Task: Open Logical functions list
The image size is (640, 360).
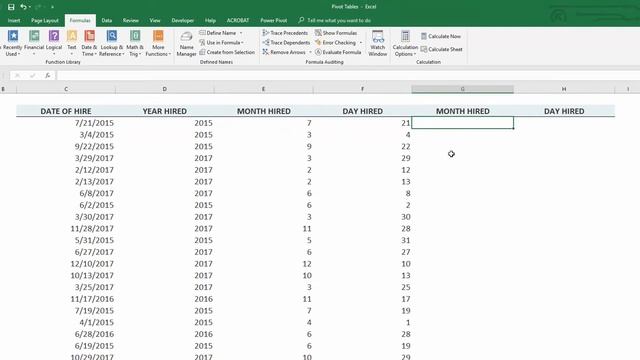Action: (54, 43)
